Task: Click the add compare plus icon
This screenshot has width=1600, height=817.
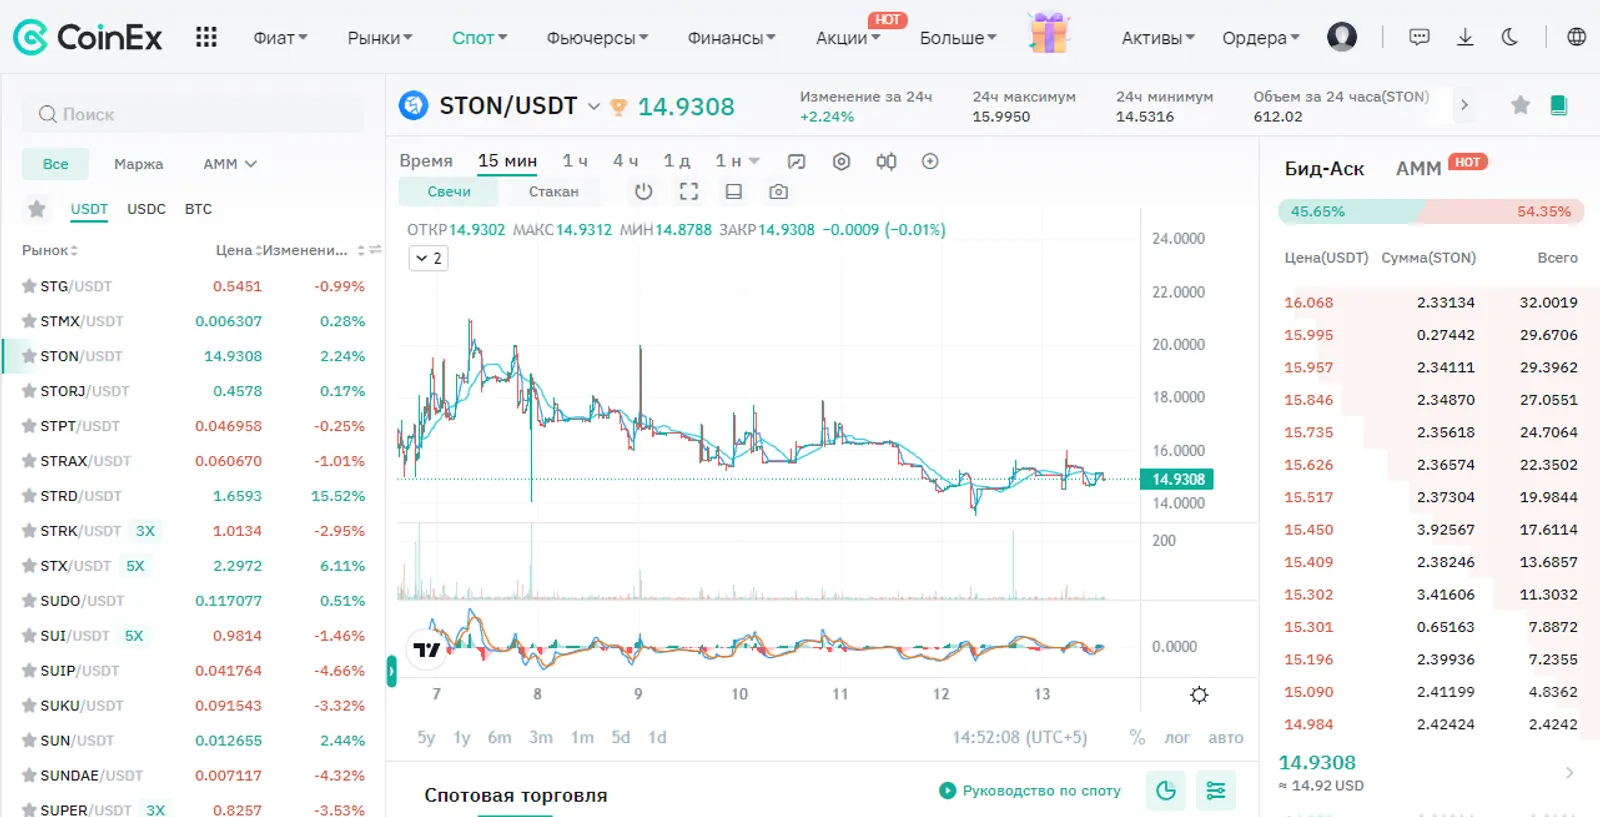Action: (x=930, y=161)
